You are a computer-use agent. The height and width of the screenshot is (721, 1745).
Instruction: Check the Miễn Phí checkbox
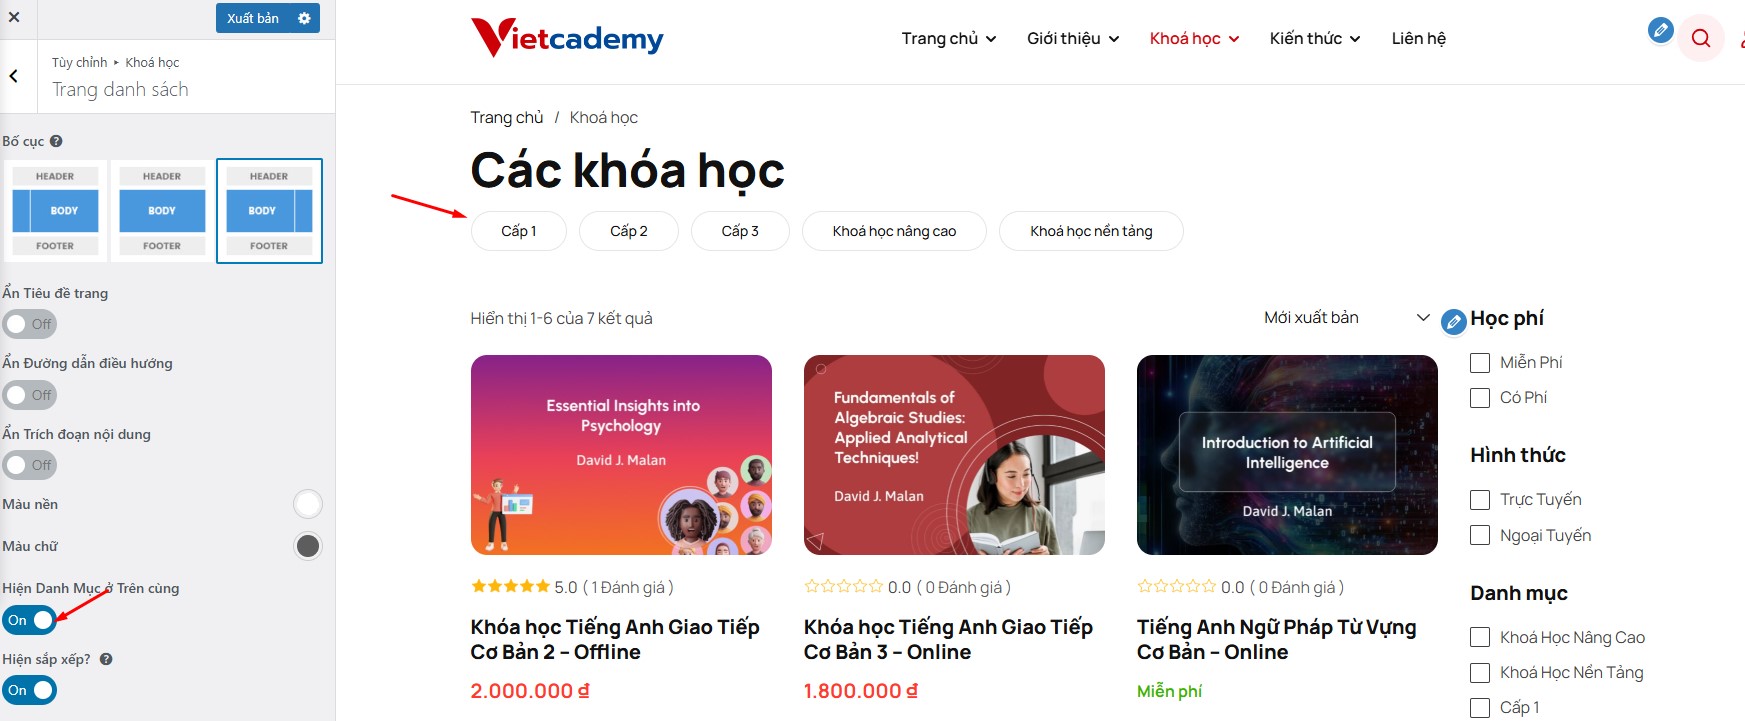coord(1480,363)
